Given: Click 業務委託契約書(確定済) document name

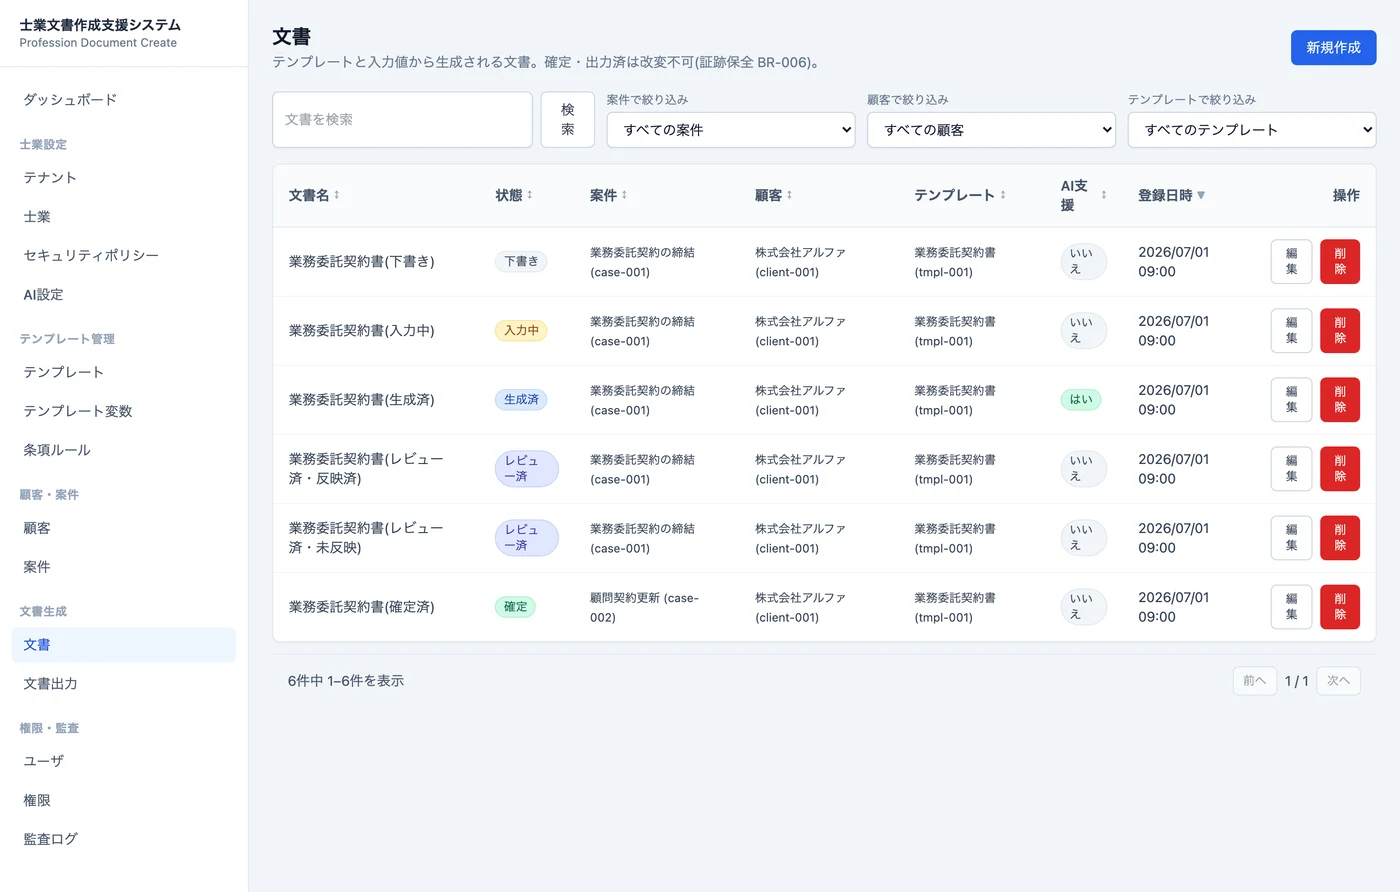Looking at the screenshot, I should [362, 607].
